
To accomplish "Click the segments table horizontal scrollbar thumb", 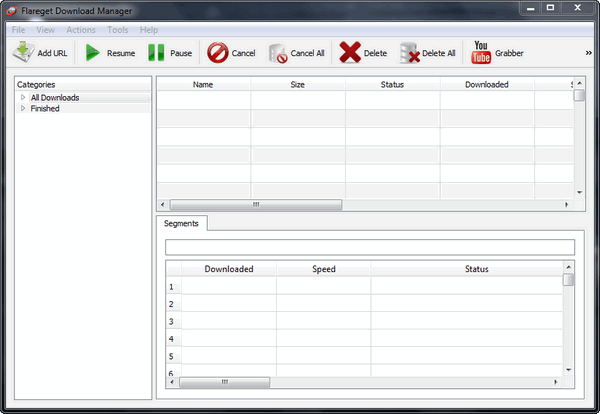I will coord(225,382).
